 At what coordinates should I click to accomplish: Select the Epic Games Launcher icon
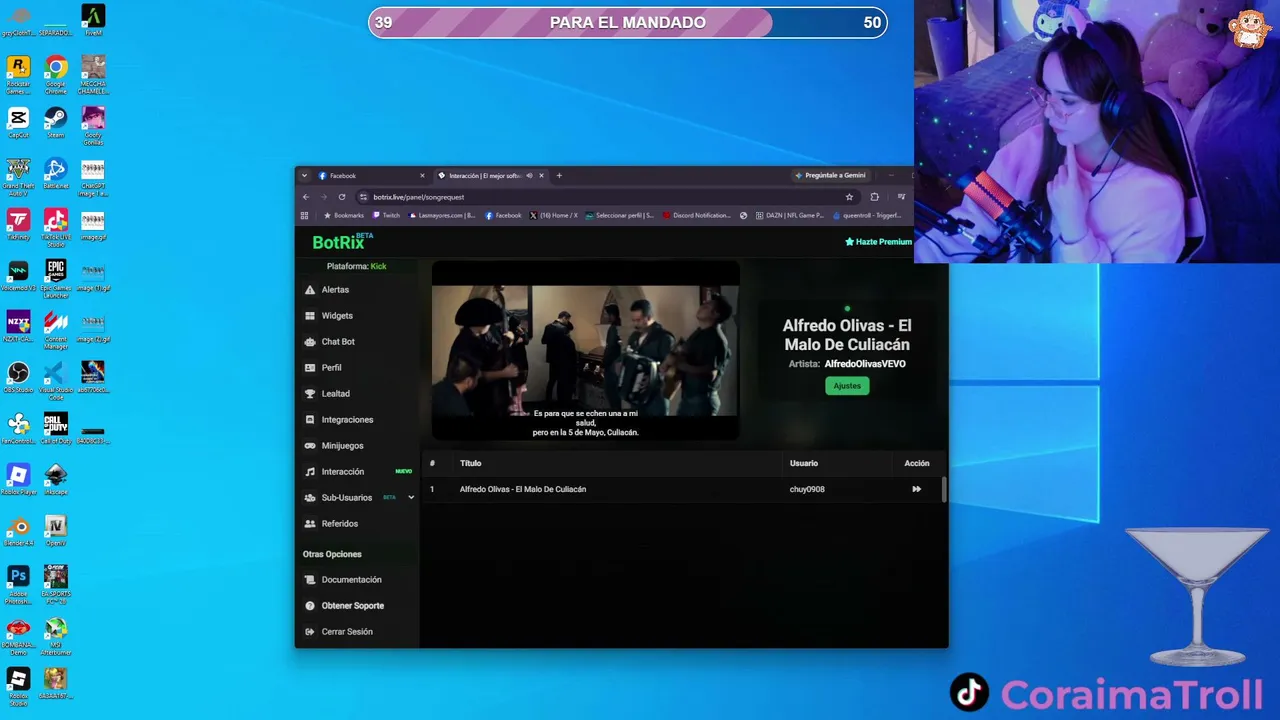pyautogui.click(x=56, y=279)
